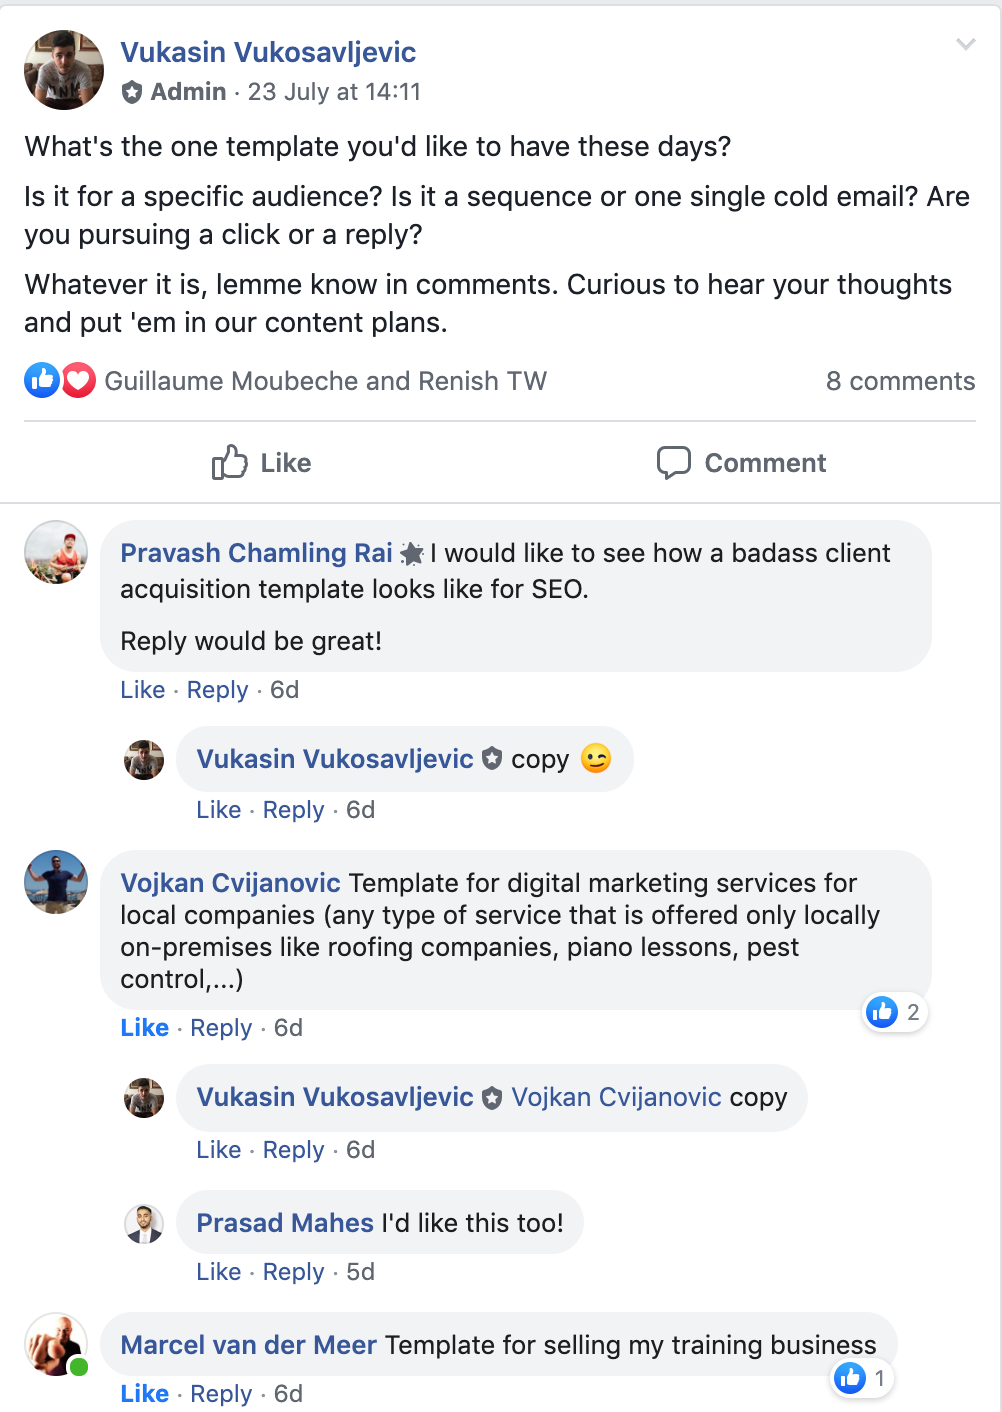Open Pravash Chamling Rai's profile
This screenshot has height=1412, width=1002.
[x=256, y=553]
